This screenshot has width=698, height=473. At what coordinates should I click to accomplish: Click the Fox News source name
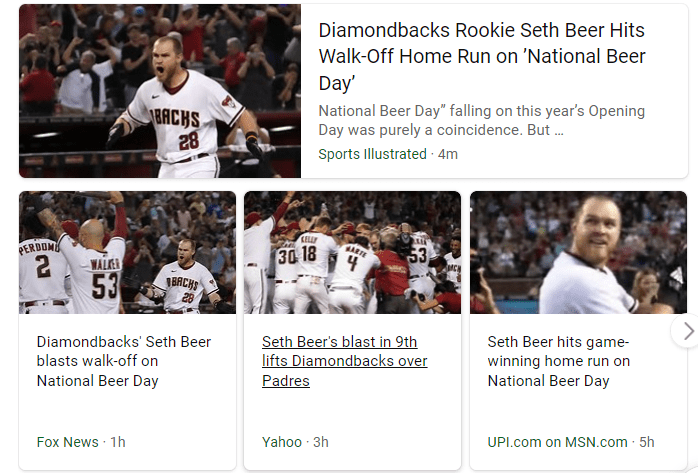click(68, 441)
